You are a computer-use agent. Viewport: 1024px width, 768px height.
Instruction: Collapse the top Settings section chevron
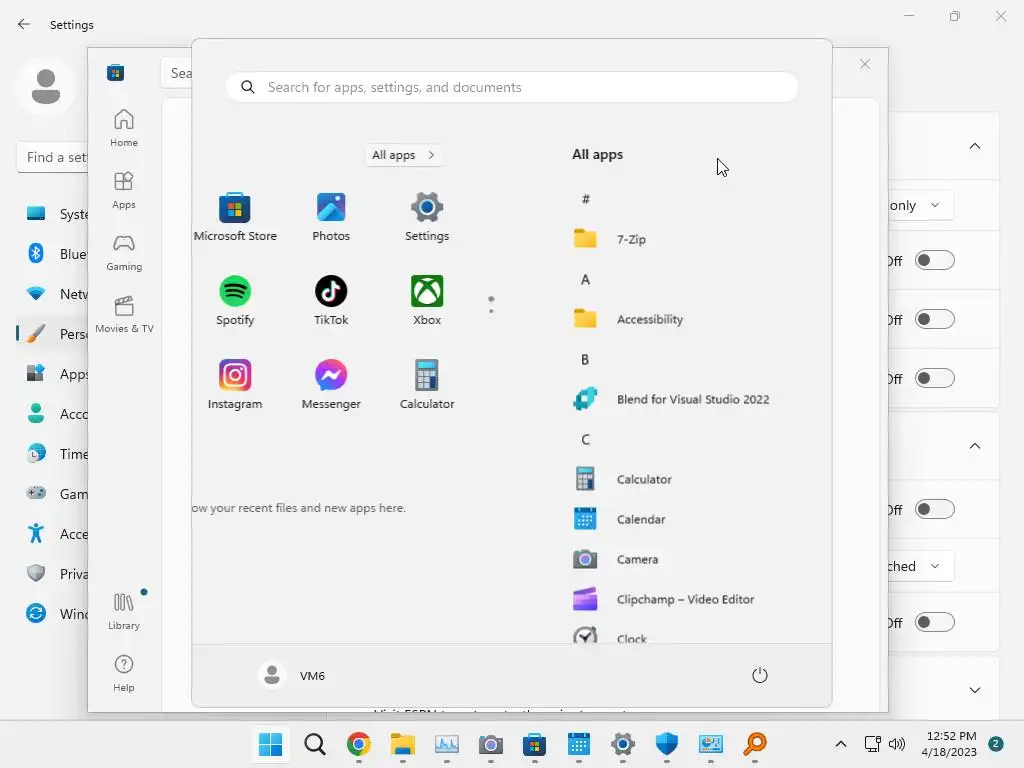point(975,146)
